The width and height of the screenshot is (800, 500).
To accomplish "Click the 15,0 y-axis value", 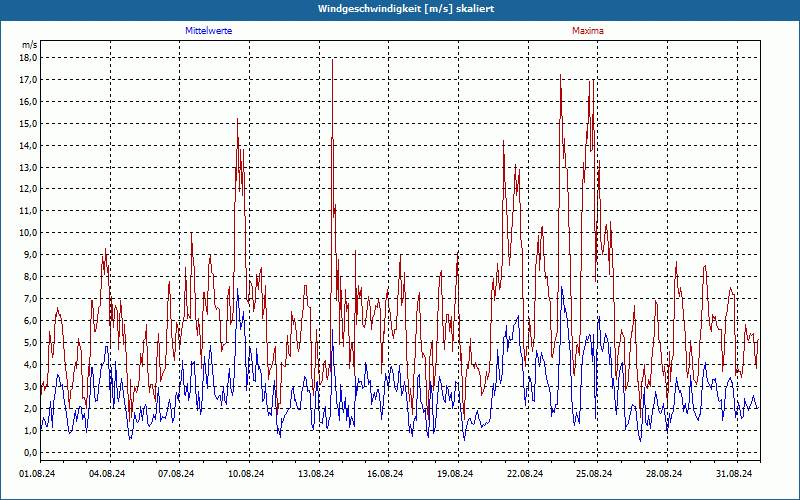I will coord(29,123).
